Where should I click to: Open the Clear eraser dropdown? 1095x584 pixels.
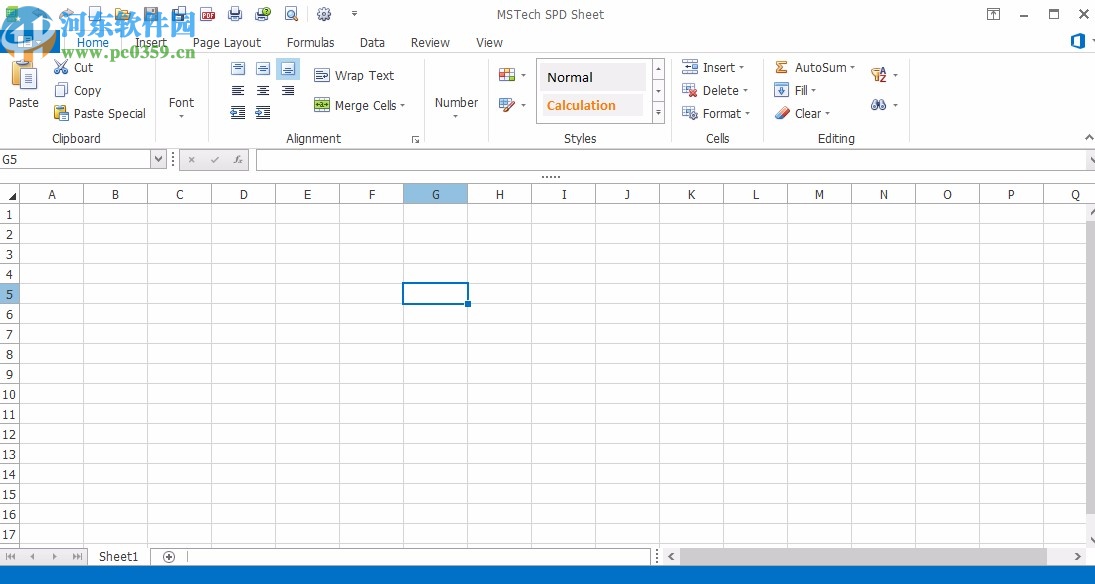click(x=802, y=114)
